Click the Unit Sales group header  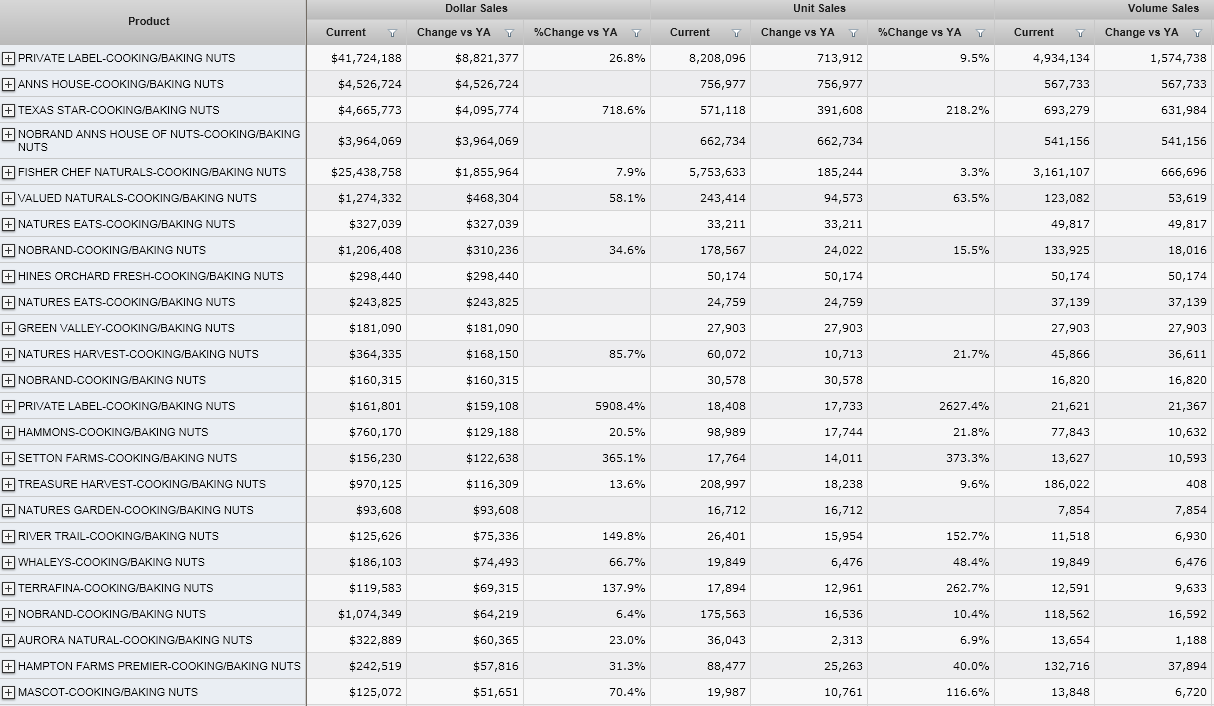819,8
